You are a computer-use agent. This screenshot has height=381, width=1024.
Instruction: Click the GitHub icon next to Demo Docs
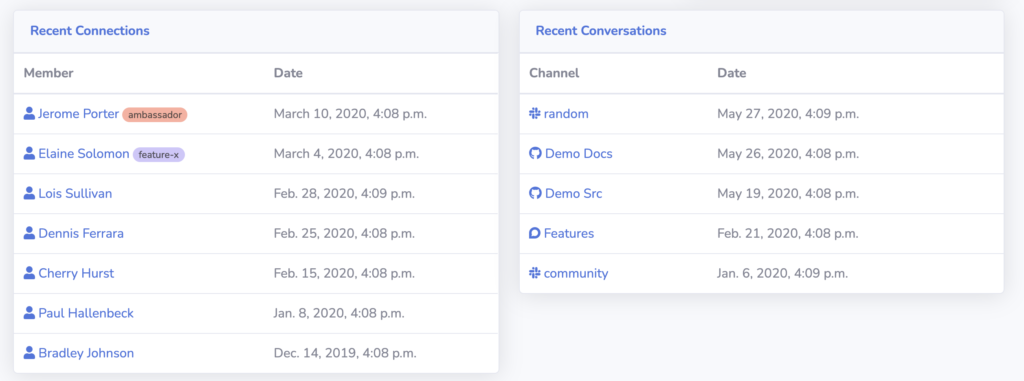pos(535,154)
